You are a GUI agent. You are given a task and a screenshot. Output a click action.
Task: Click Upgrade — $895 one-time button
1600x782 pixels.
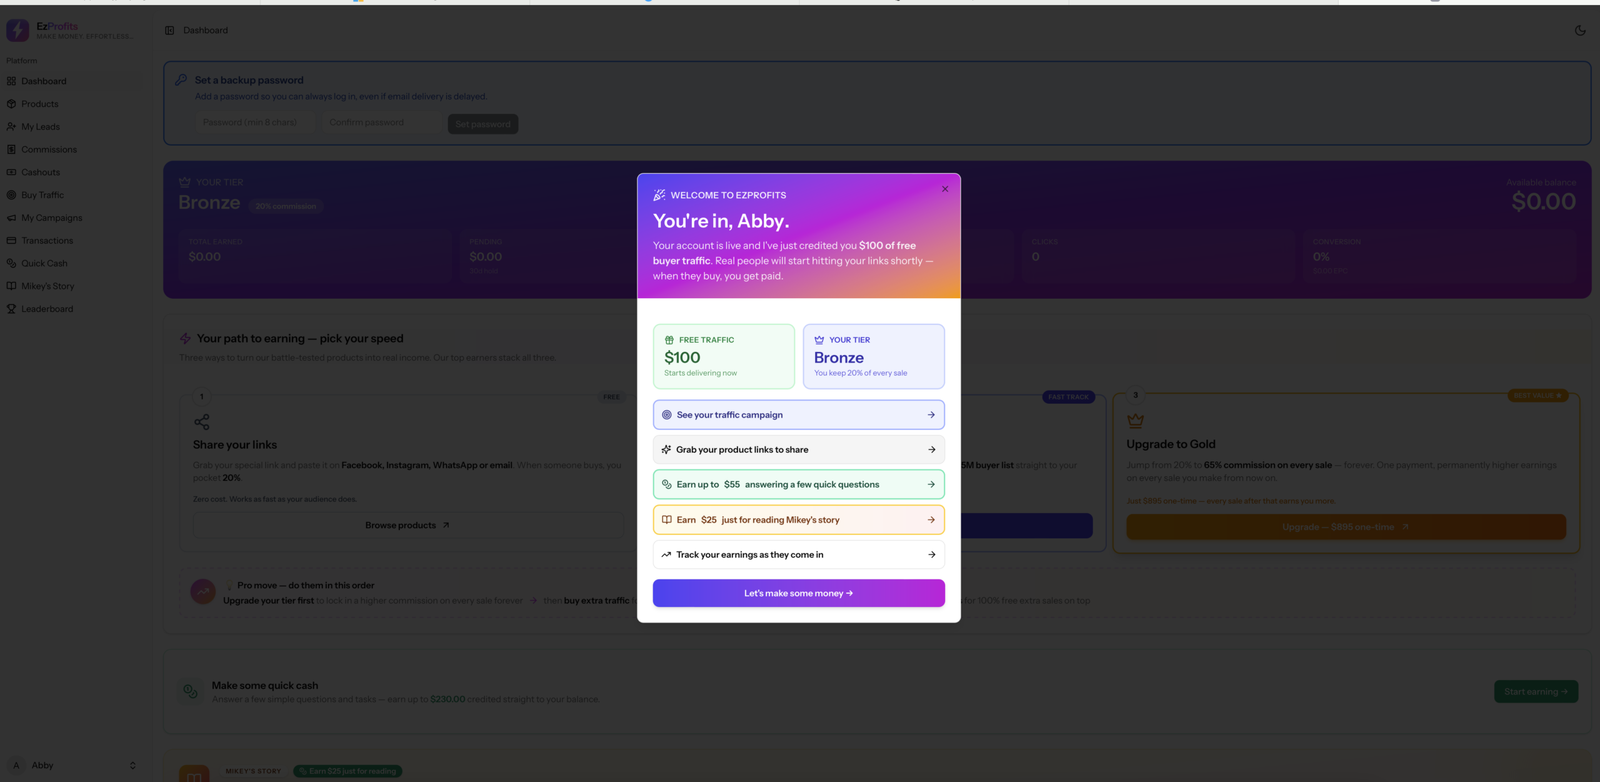pyautogui.click(x=1346, y=527)
